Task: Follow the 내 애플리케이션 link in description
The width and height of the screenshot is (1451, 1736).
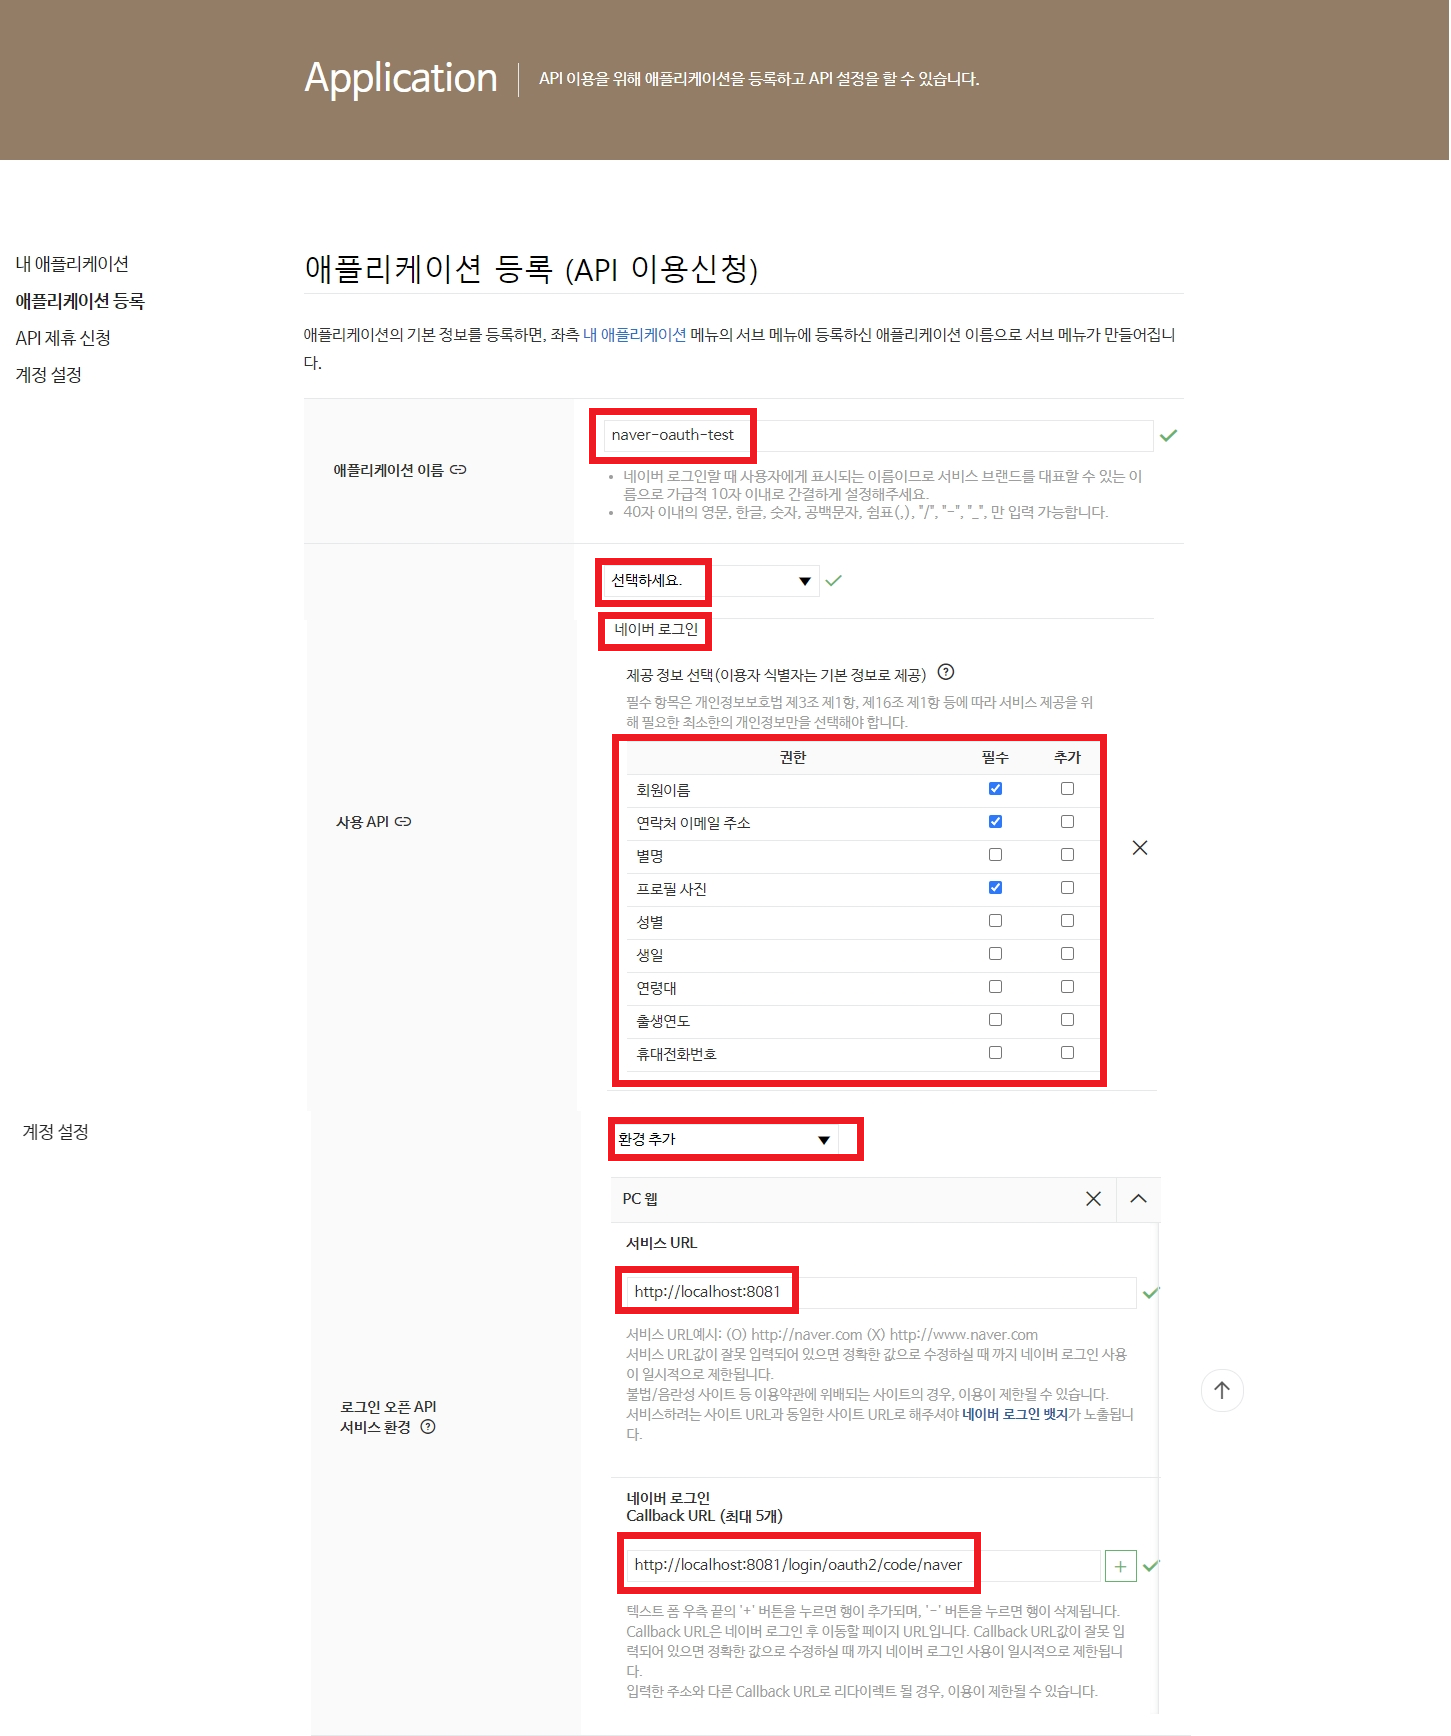Action: [635, 335]
